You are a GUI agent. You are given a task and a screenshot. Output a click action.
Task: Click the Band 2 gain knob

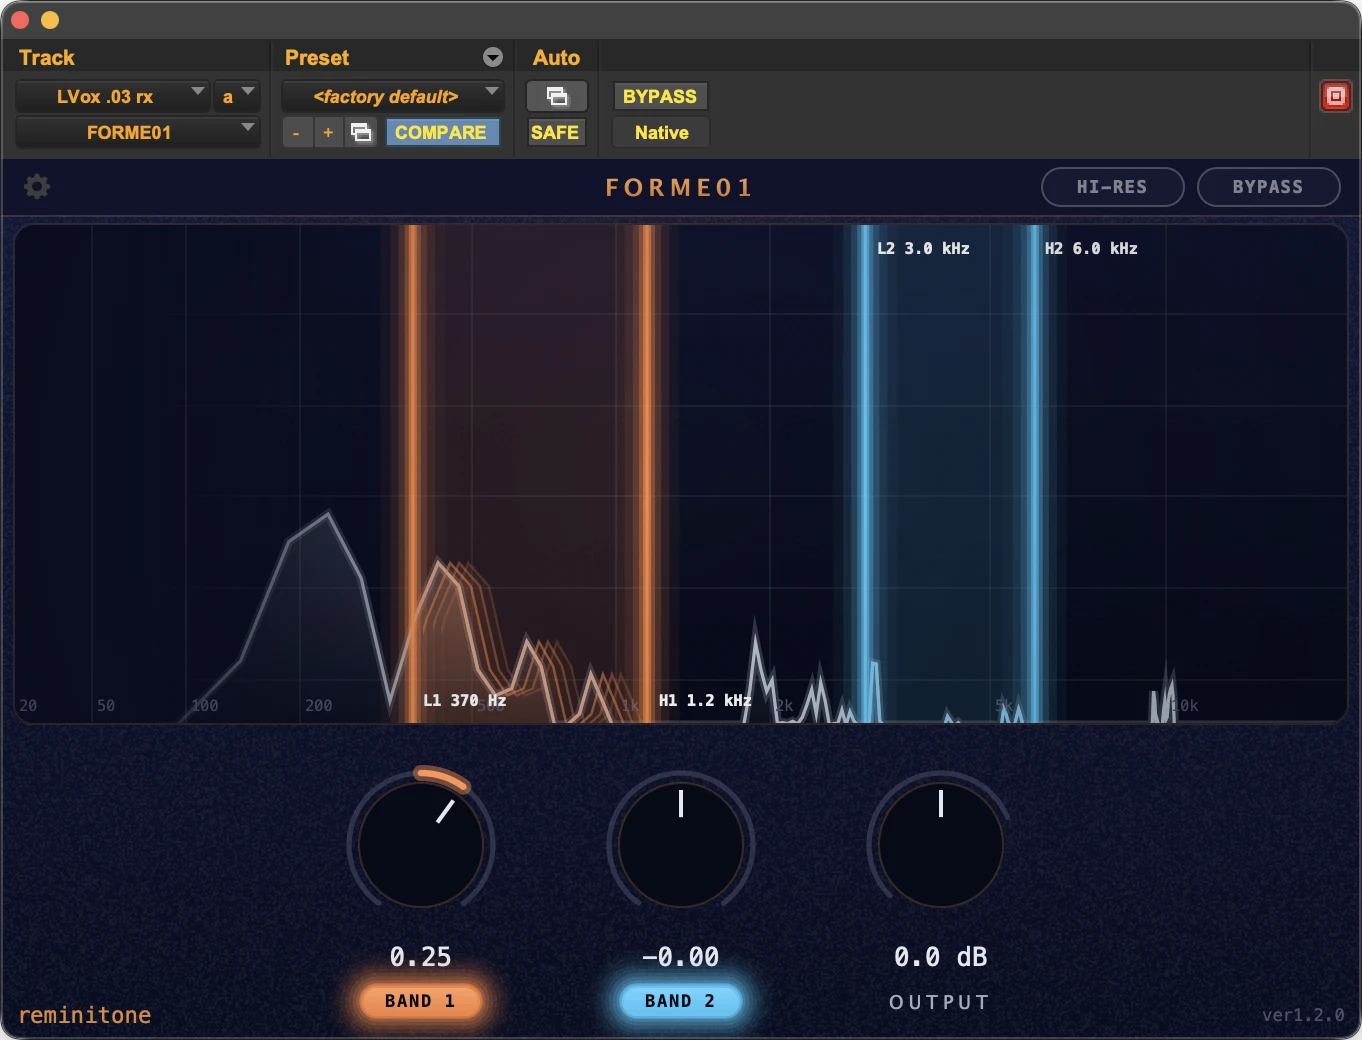[681, 844]
